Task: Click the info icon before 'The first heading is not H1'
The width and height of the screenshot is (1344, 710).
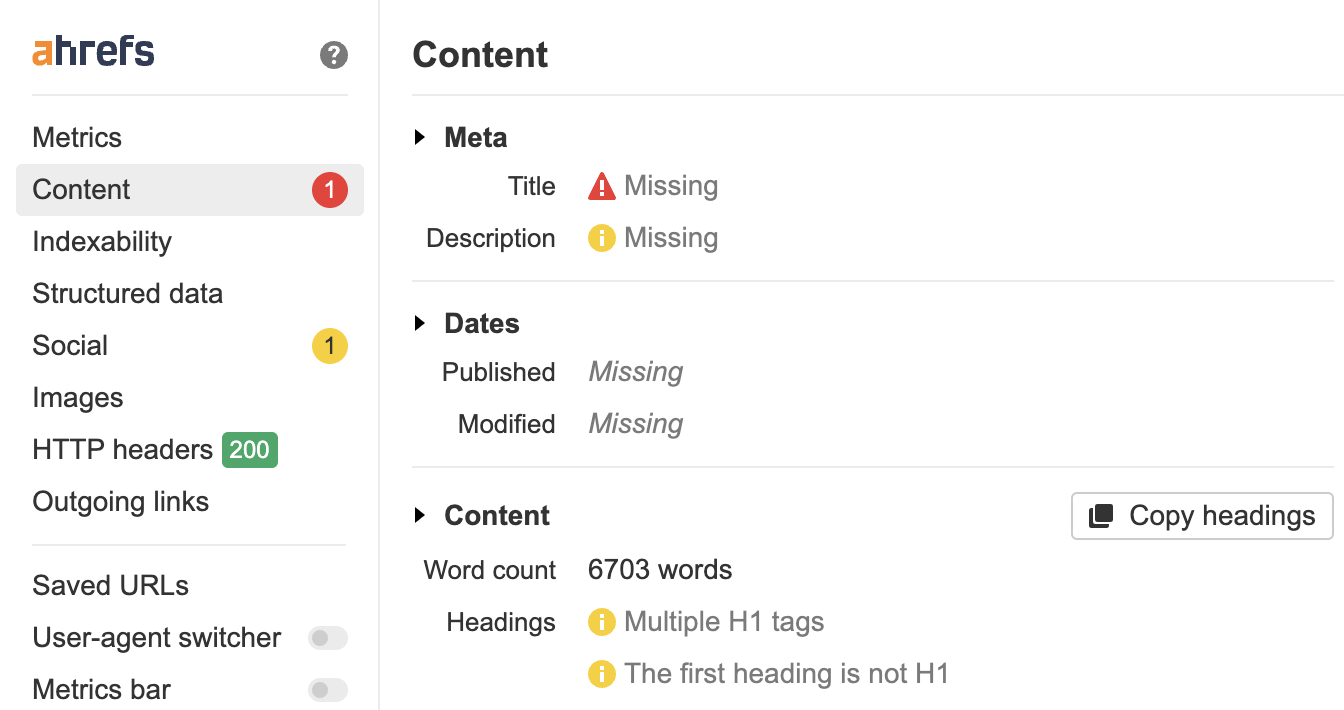Action: 601,673
